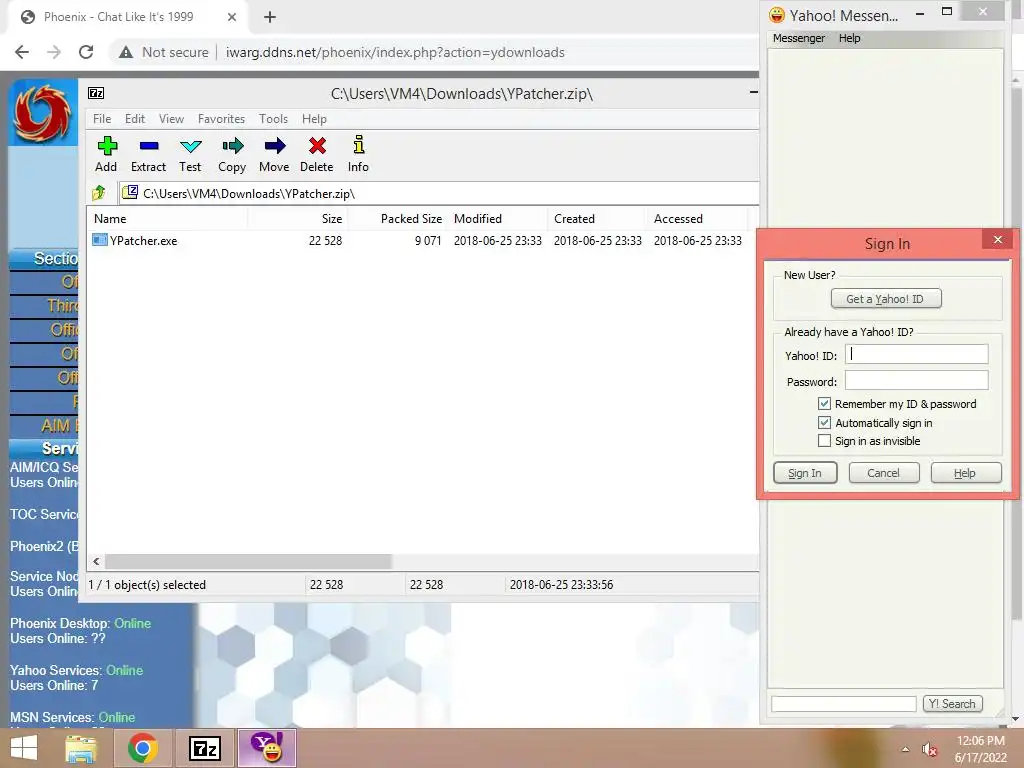The height and width of the screenshot is (768, 1024).
Task: Run the Test archive tool
Action: point(190,154)
